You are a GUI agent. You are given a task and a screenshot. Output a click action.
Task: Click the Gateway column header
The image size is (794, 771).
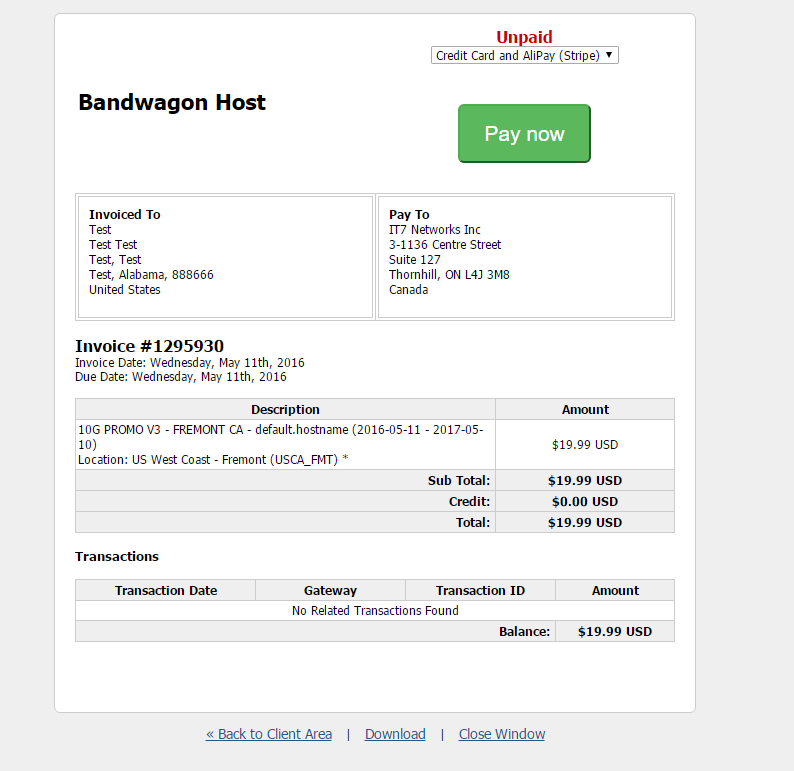coord(330,590)
